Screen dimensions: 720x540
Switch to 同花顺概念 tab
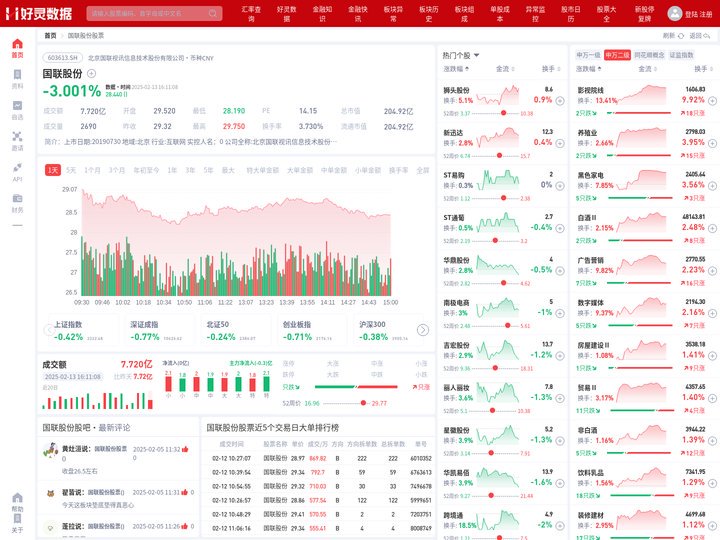pos(649,55)
